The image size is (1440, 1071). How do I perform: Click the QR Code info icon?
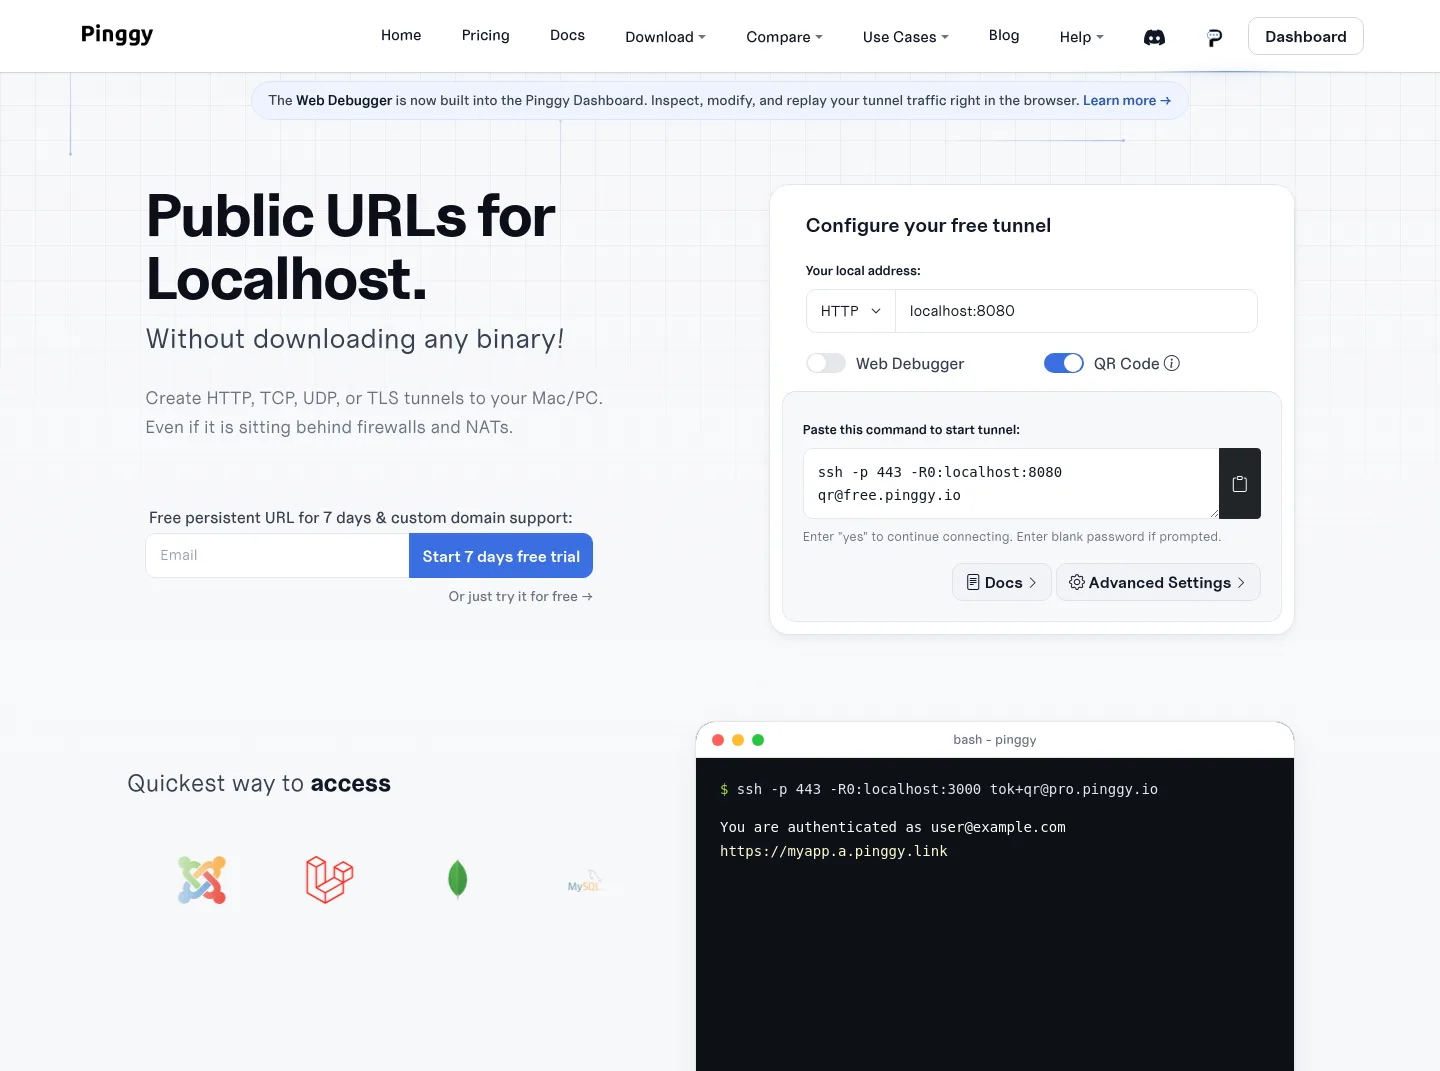(1172, 363)
